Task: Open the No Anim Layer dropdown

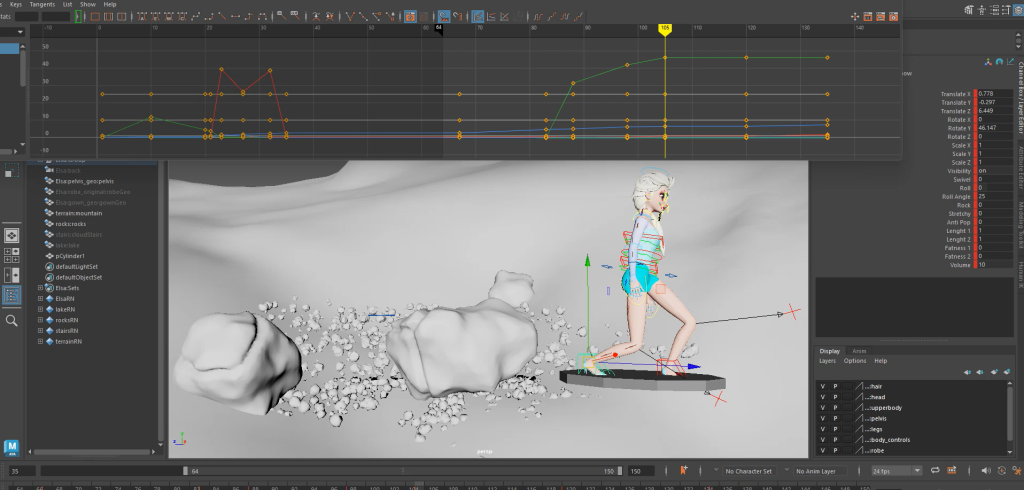Action: coord(819,470)
